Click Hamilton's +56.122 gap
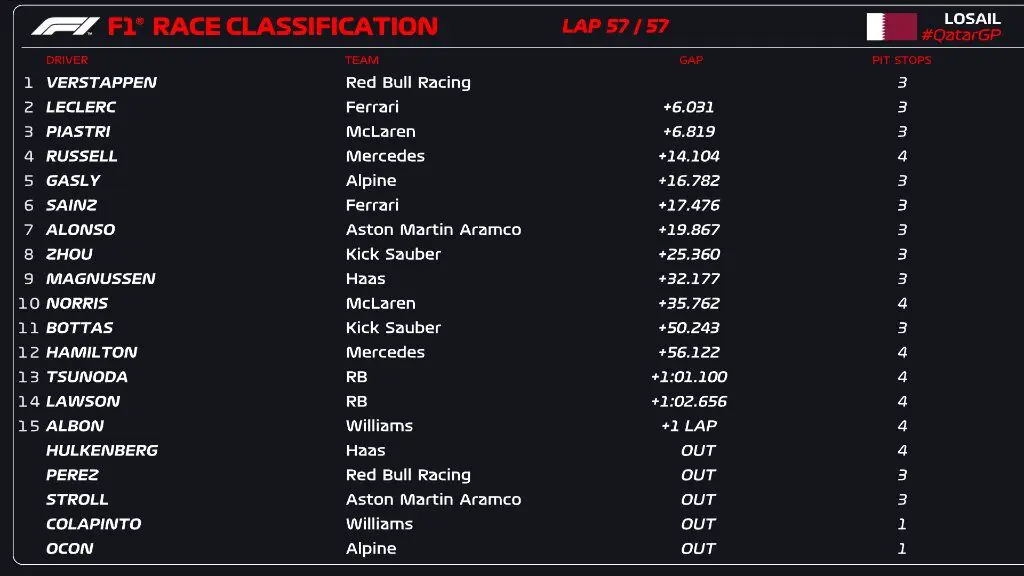Screen dimensions: 1024x576 689,352
